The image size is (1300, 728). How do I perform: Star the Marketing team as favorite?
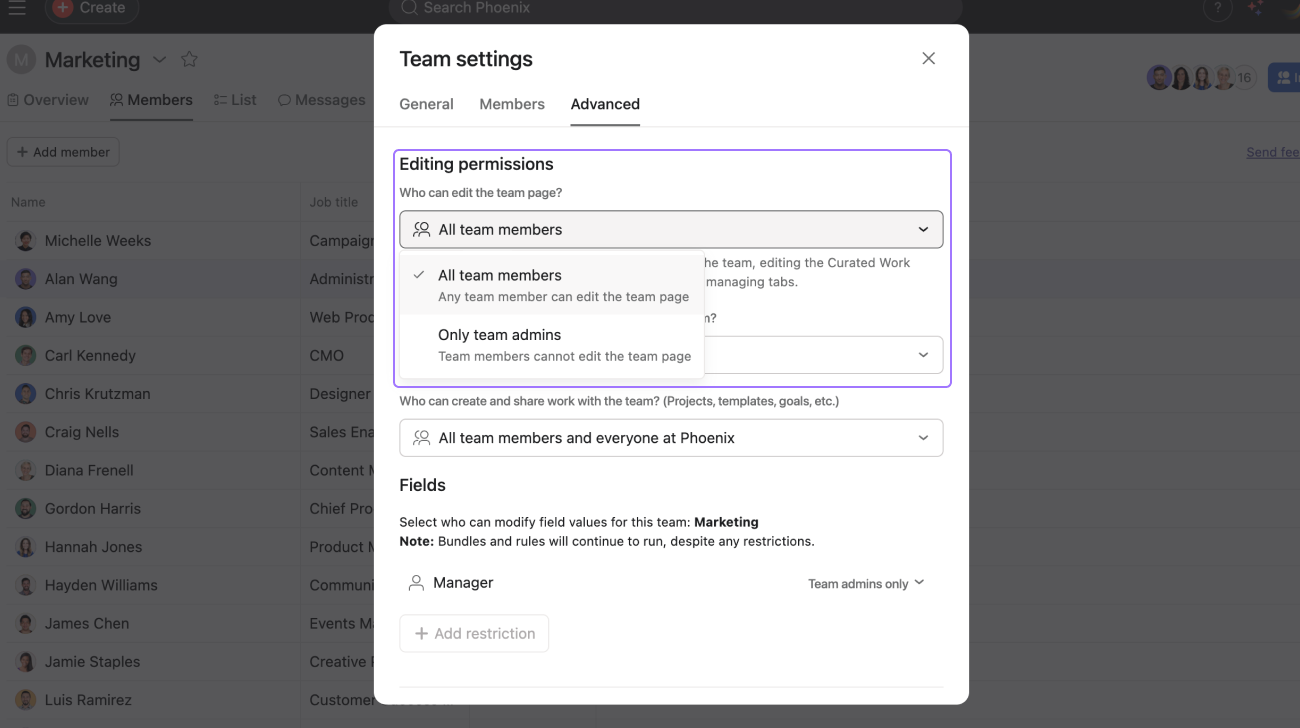[x=189, y=60]
